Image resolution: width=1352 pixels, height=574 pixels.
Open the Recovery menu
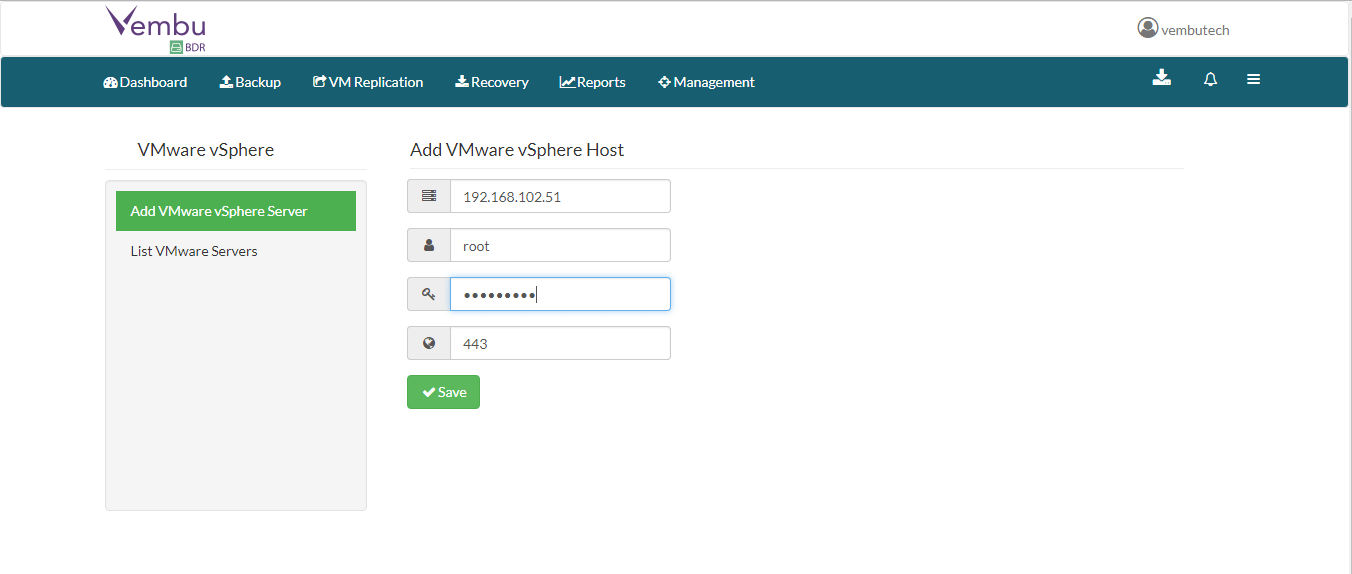[492, 82]
